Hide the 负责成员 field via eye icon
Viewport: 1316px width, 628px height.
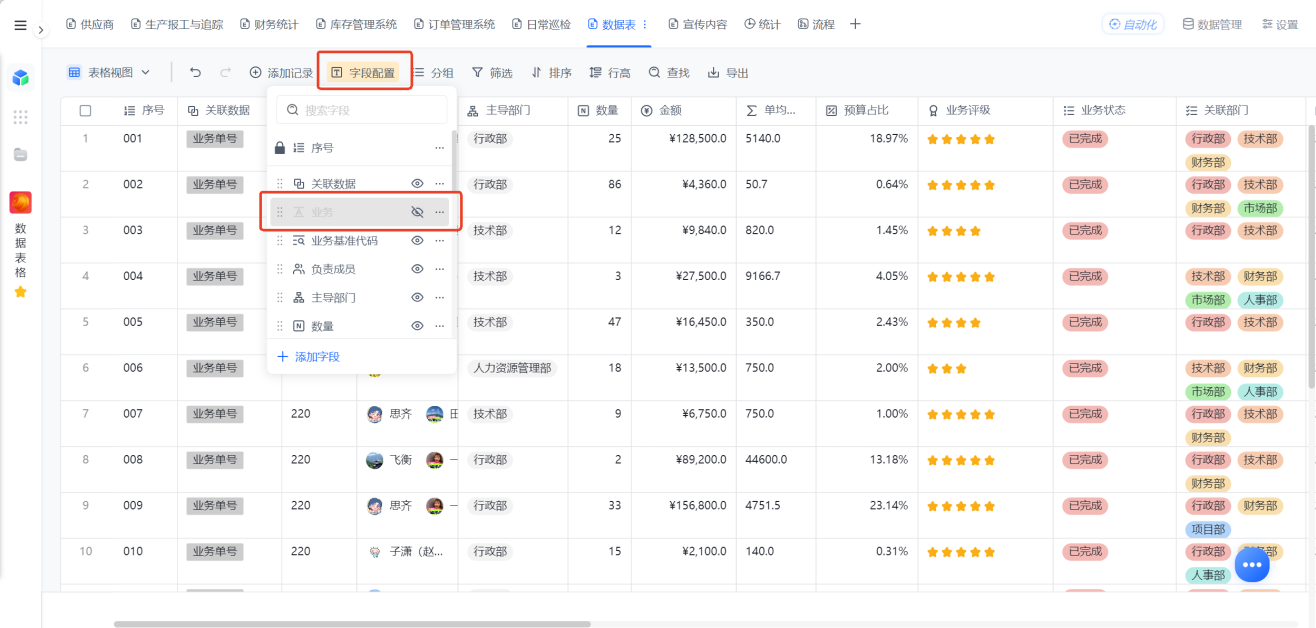point(417,269)
